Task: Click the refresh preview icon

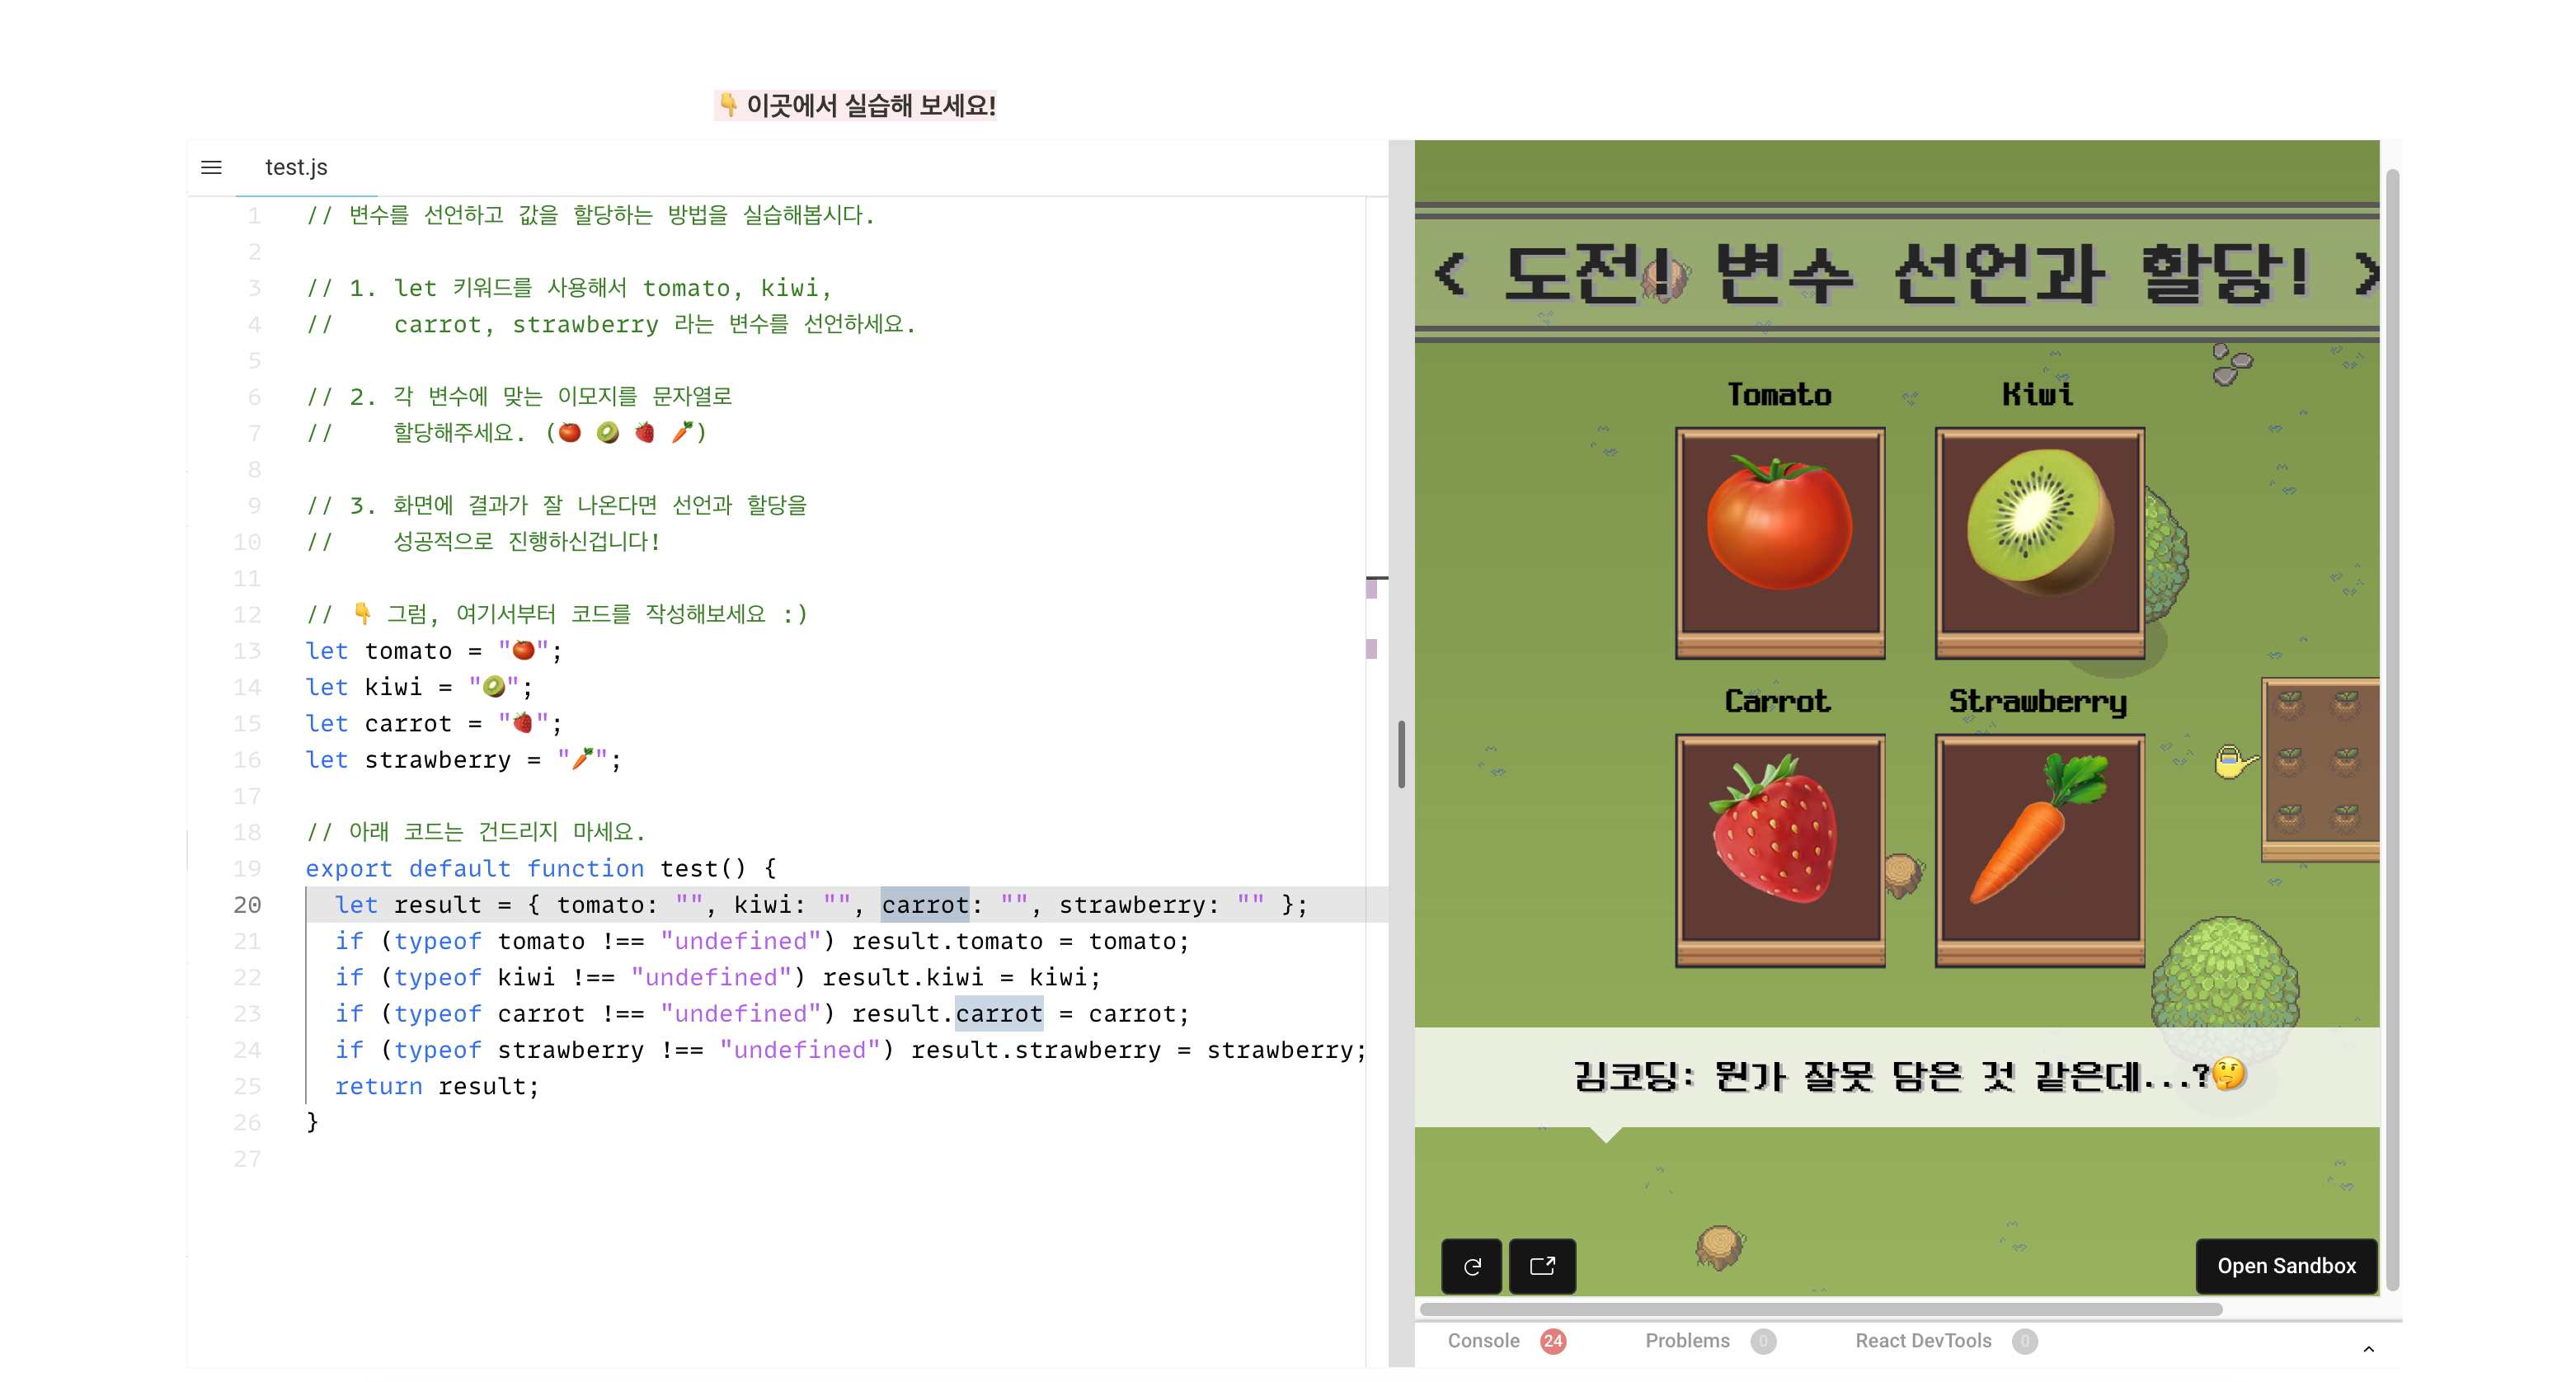Action: 1471,1266
